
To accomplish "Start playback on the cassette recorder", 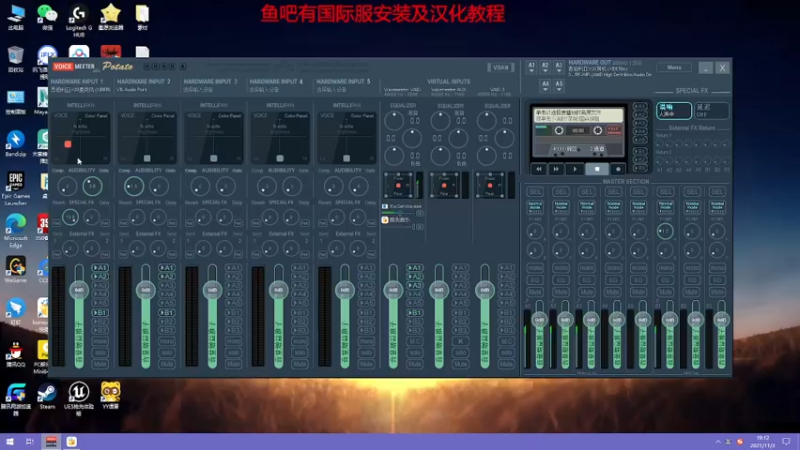I will (574, 169).
